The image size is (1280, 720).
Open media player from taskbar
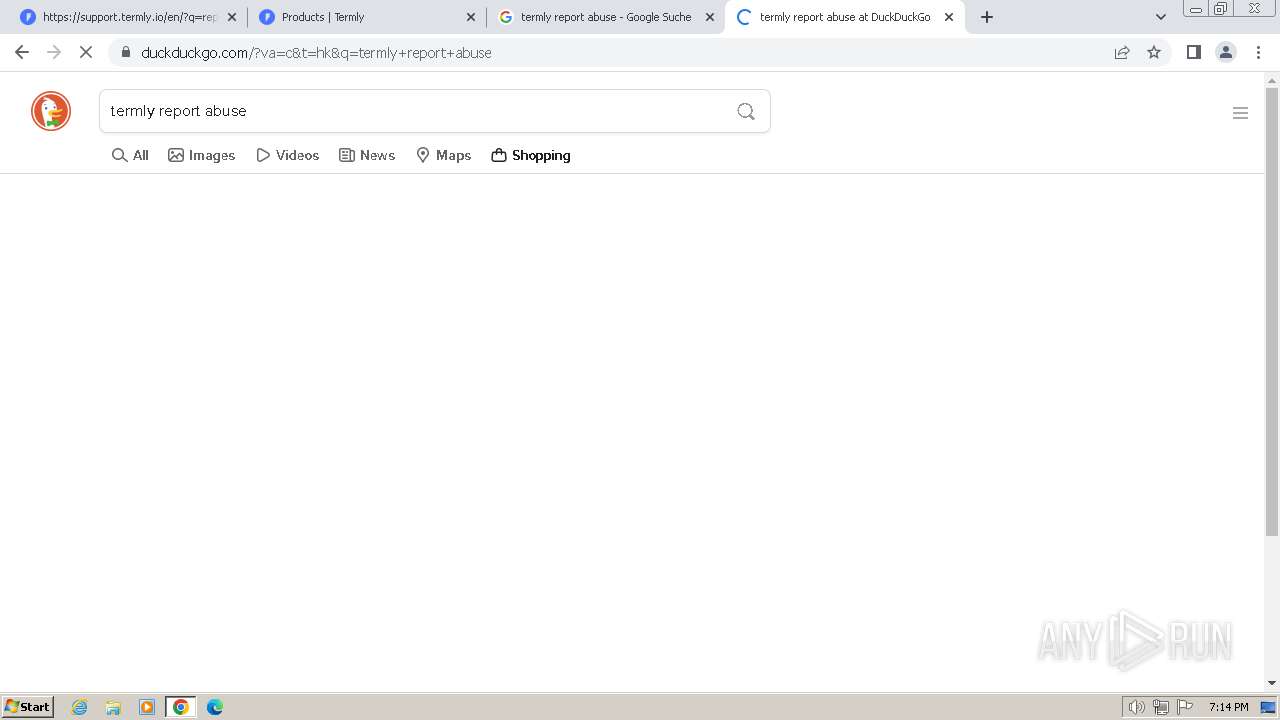pyautogui.click(x=147, y=707)
